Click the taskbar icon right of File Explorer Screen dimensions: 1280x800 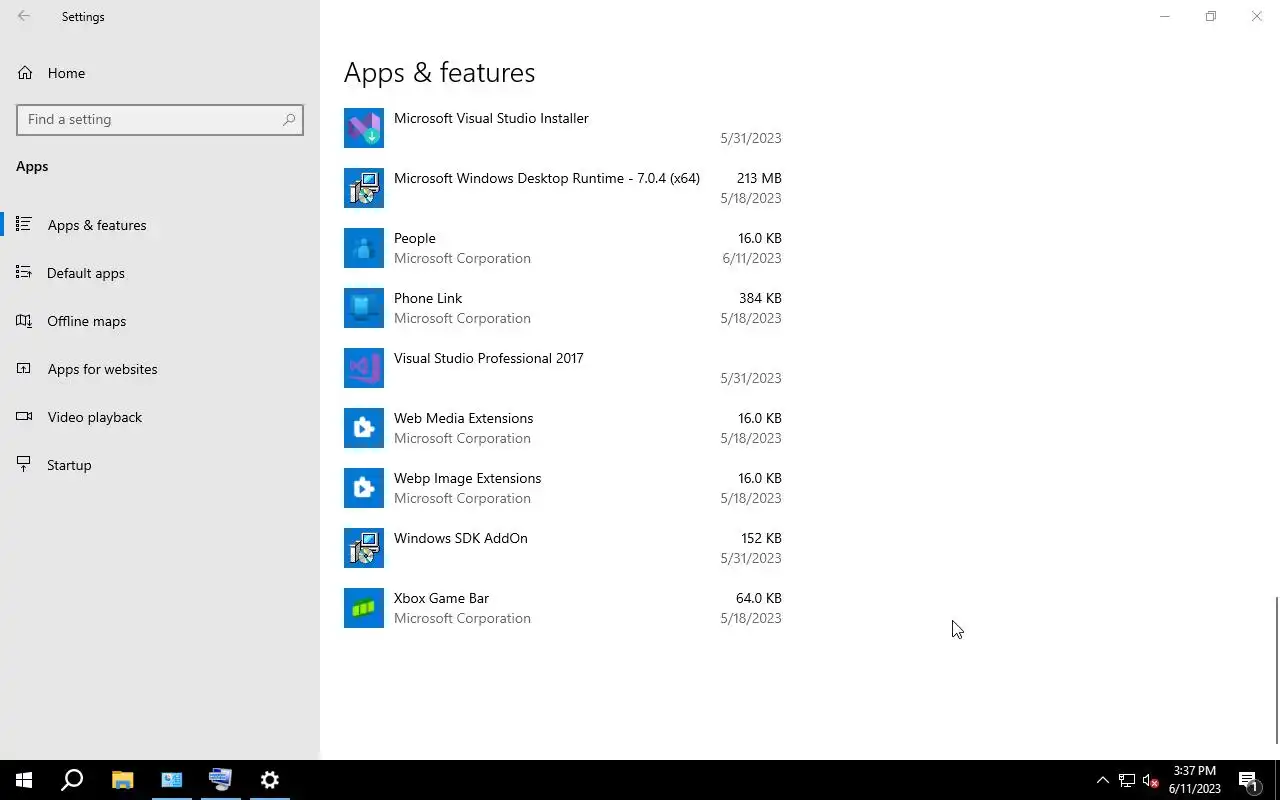(172, 780)
